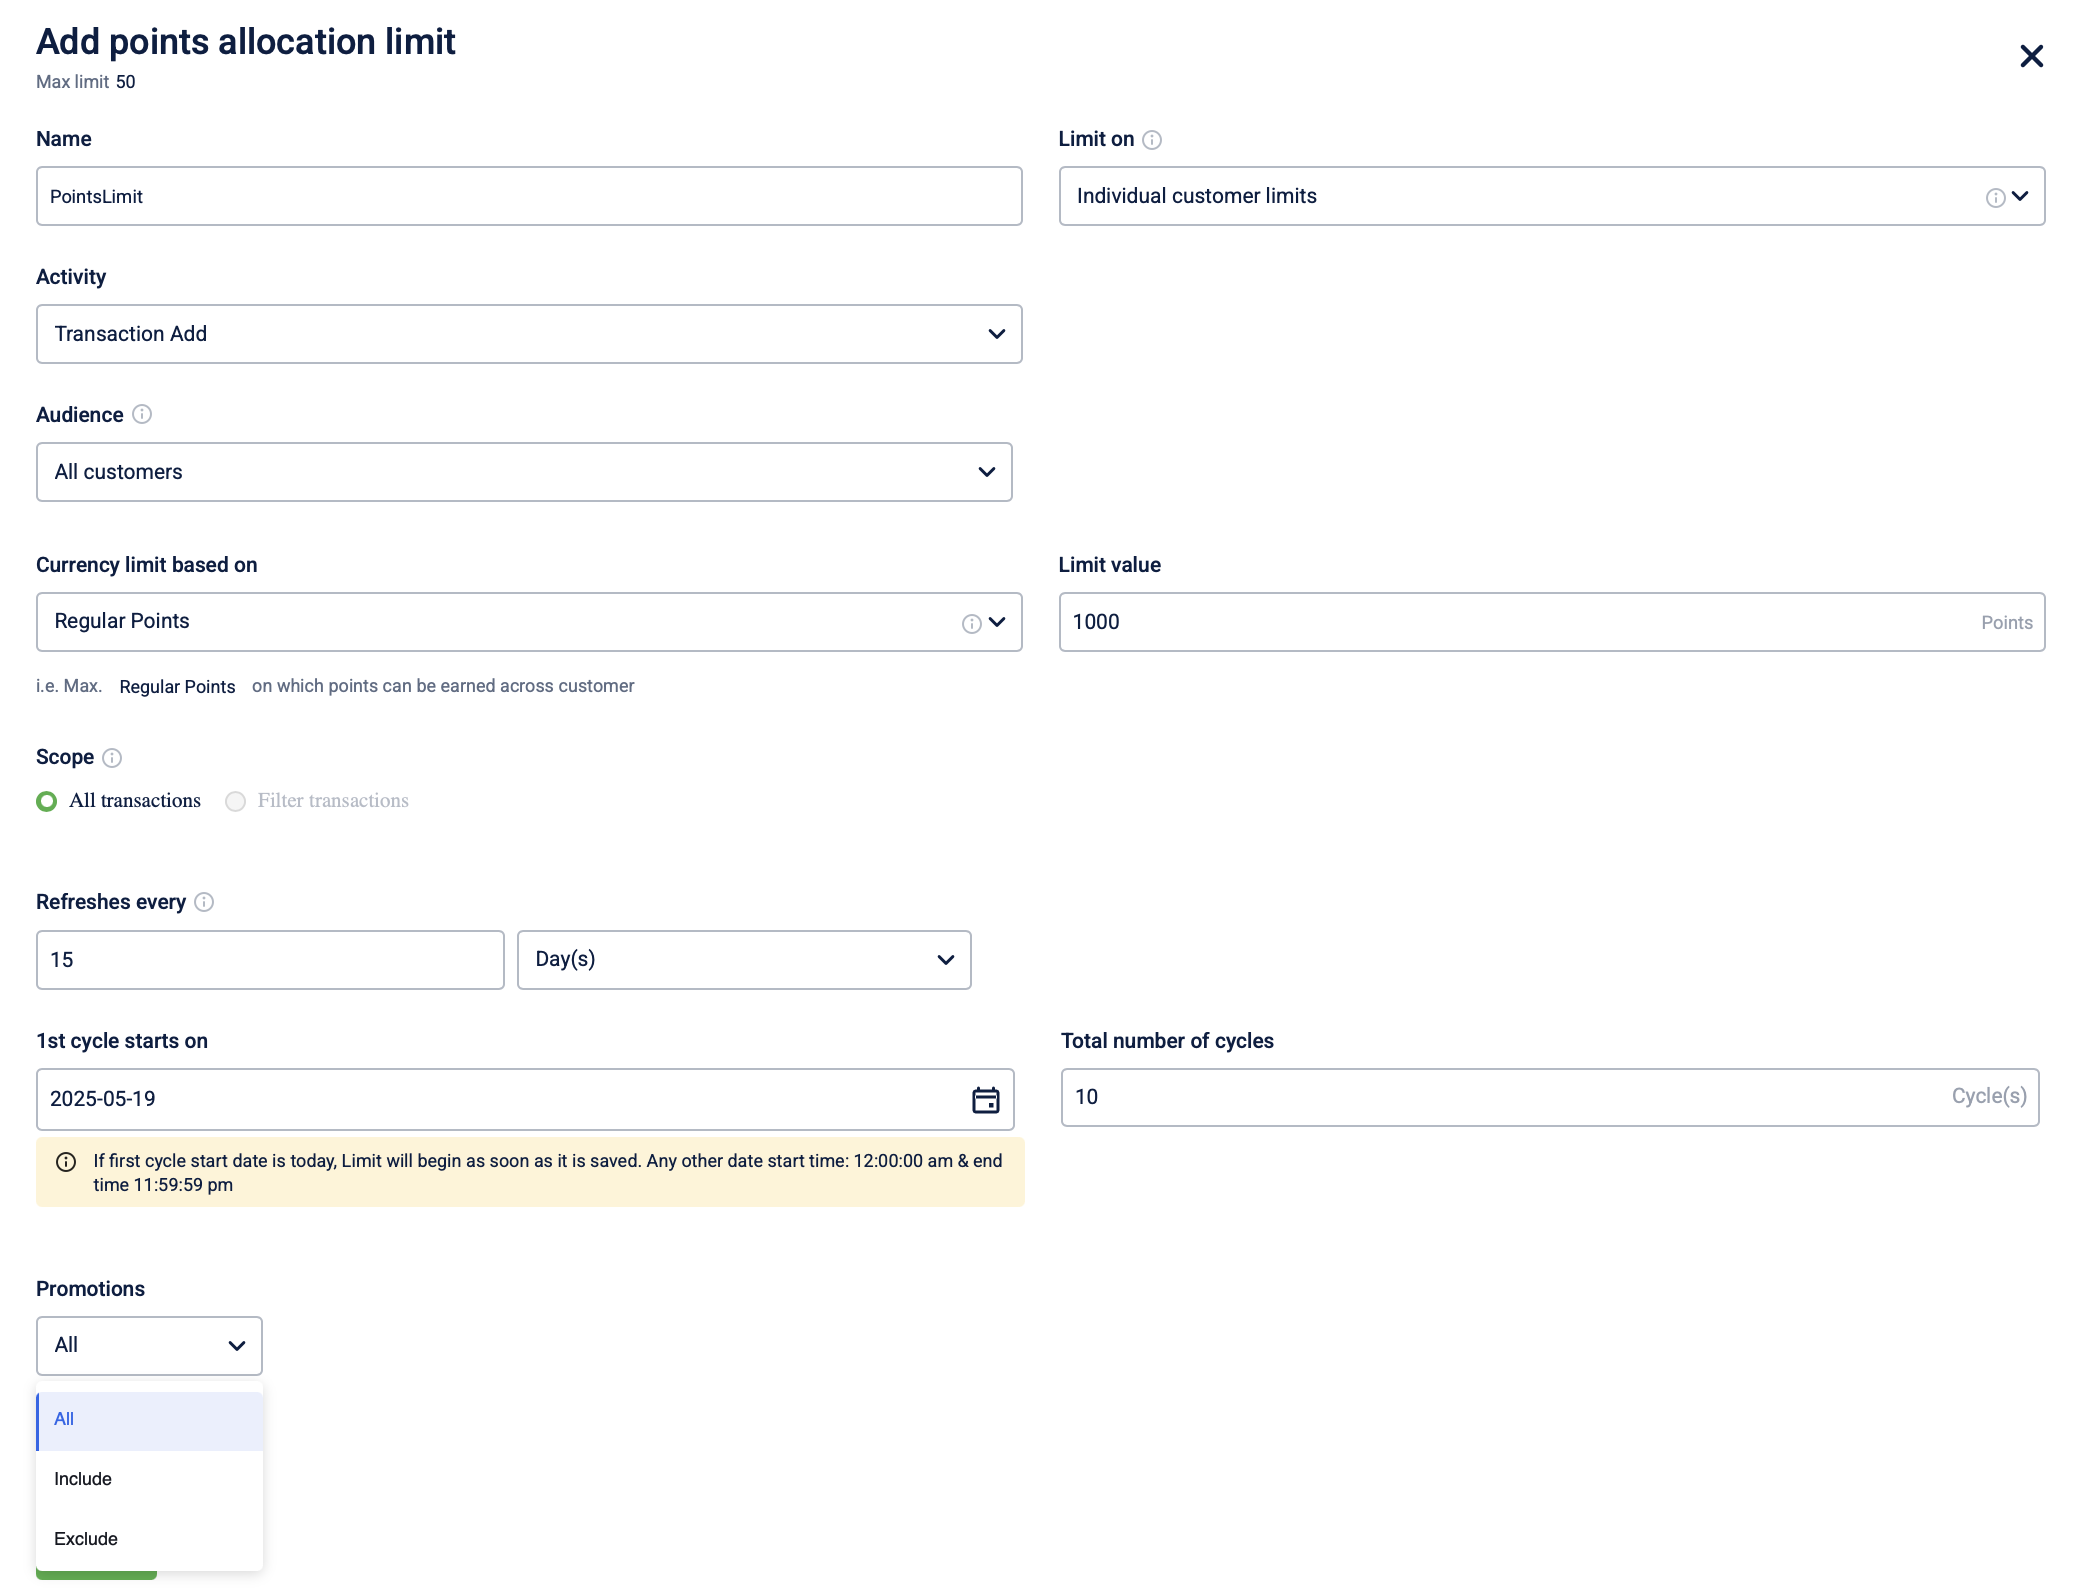The image size is (2090, 1596).
Task: Open the All customers audience dropdown
Action: pyautogui.click(x=524, y=472)
